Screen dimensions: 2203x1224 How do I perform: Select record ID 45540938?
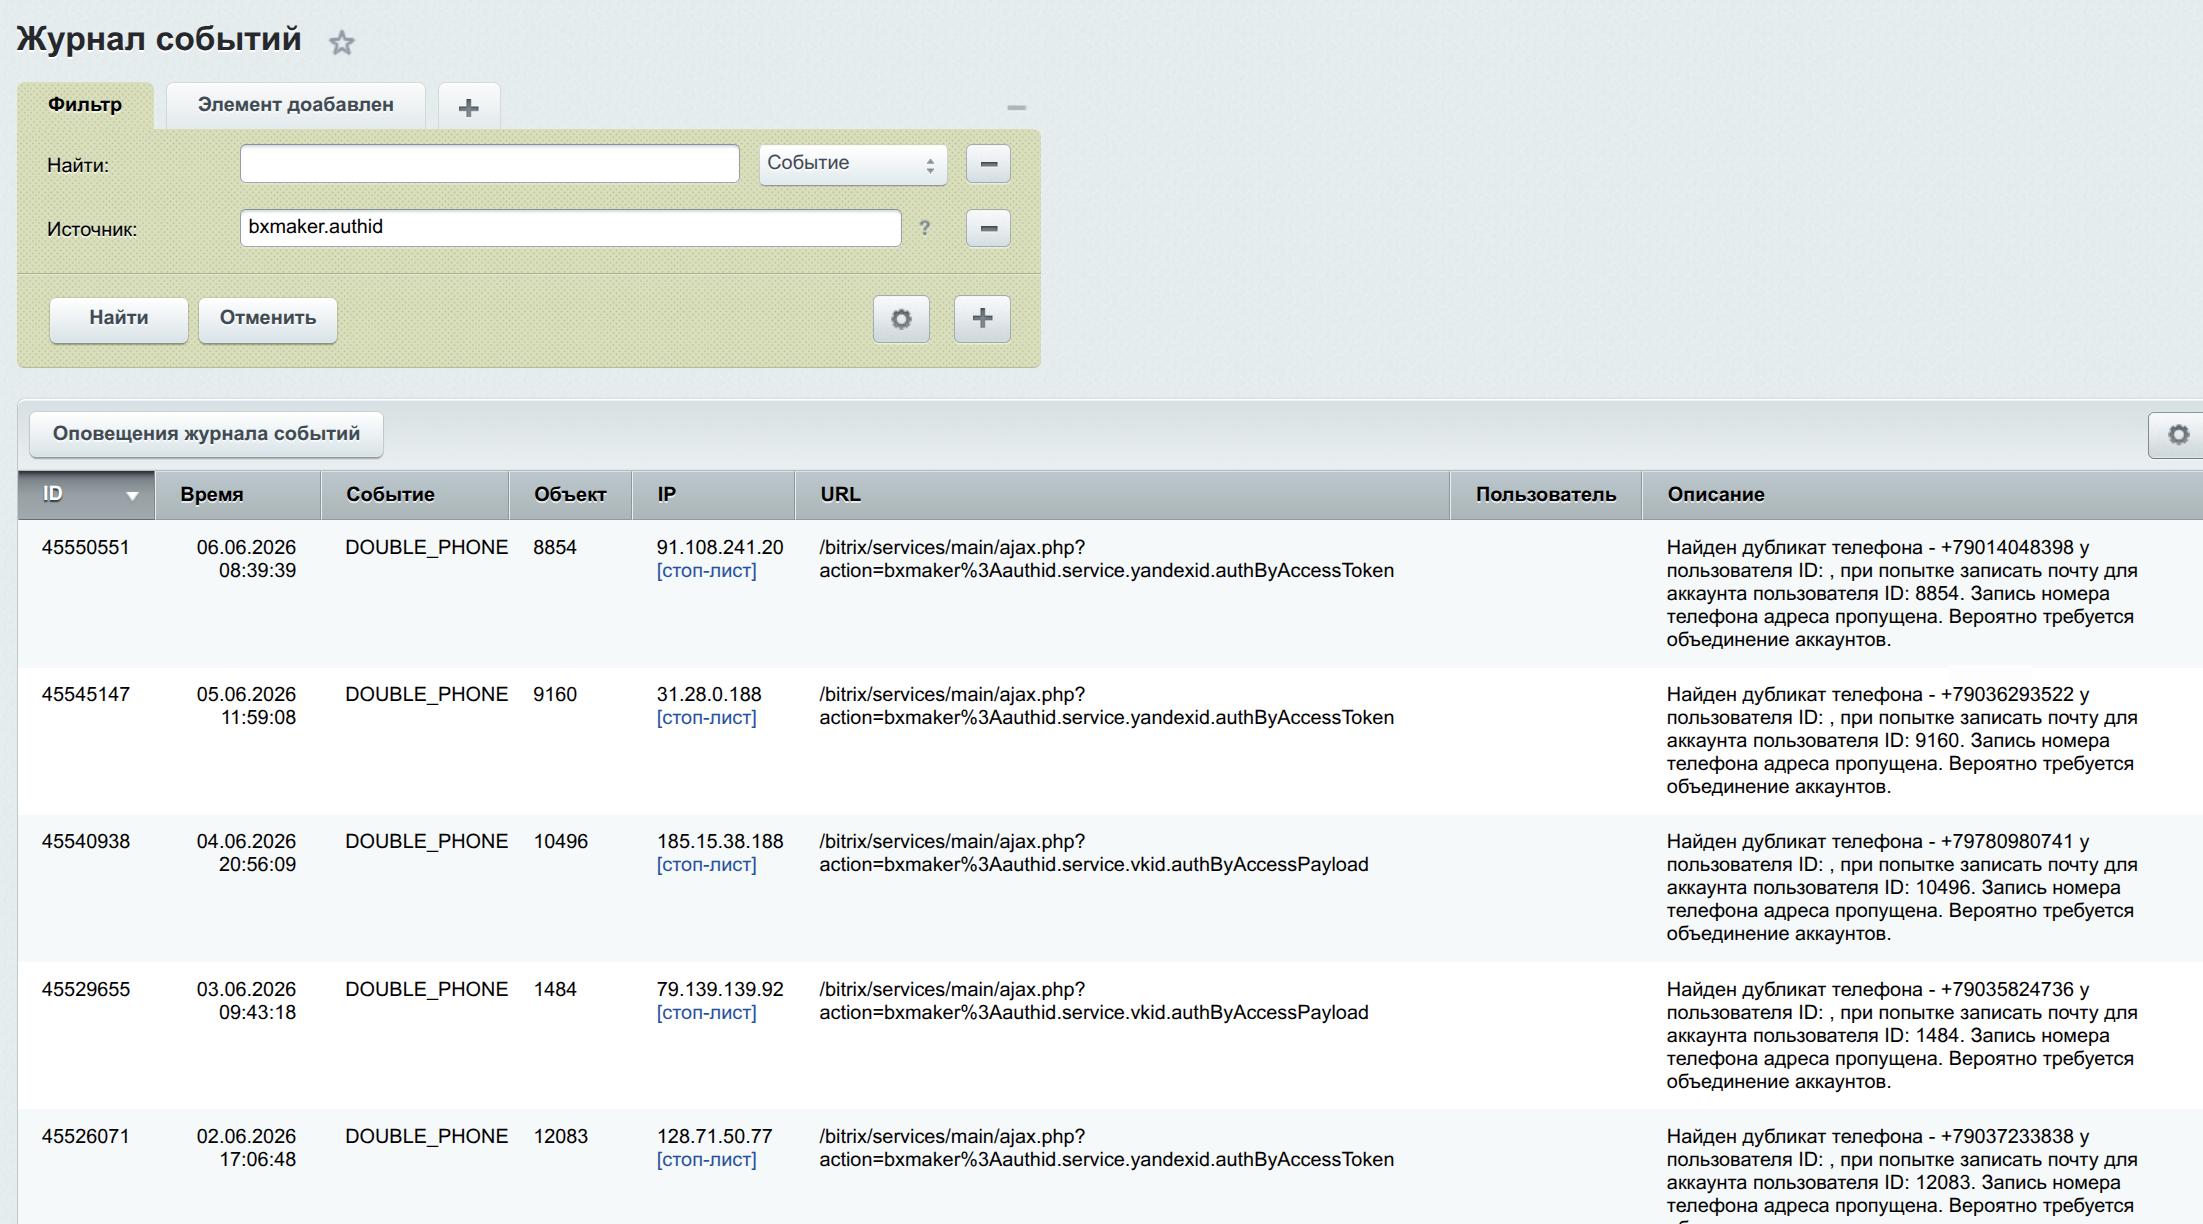86,842
